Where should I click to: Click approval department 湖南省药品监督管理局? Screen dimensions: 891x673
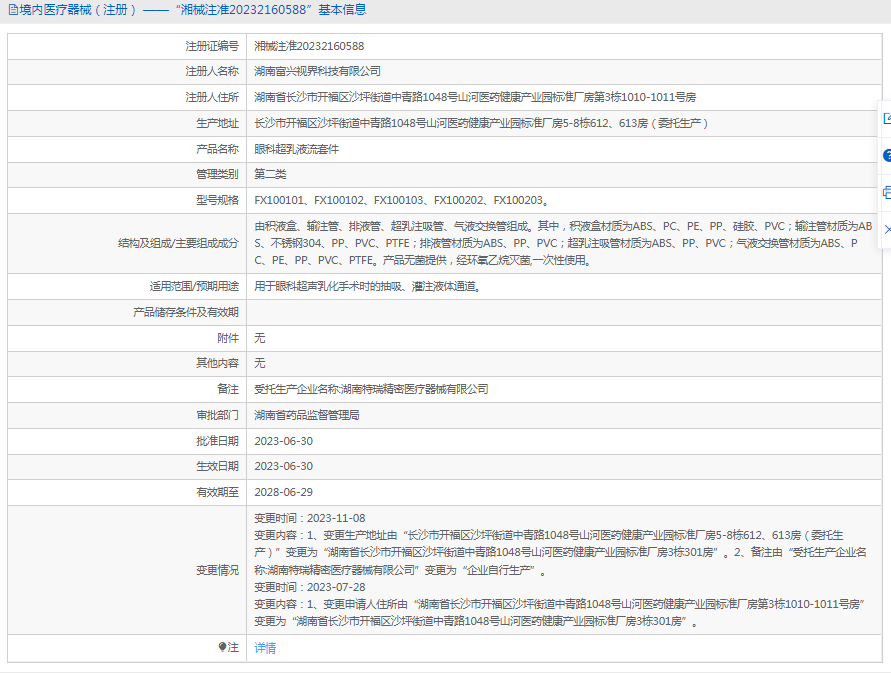[x=306, y=415]
